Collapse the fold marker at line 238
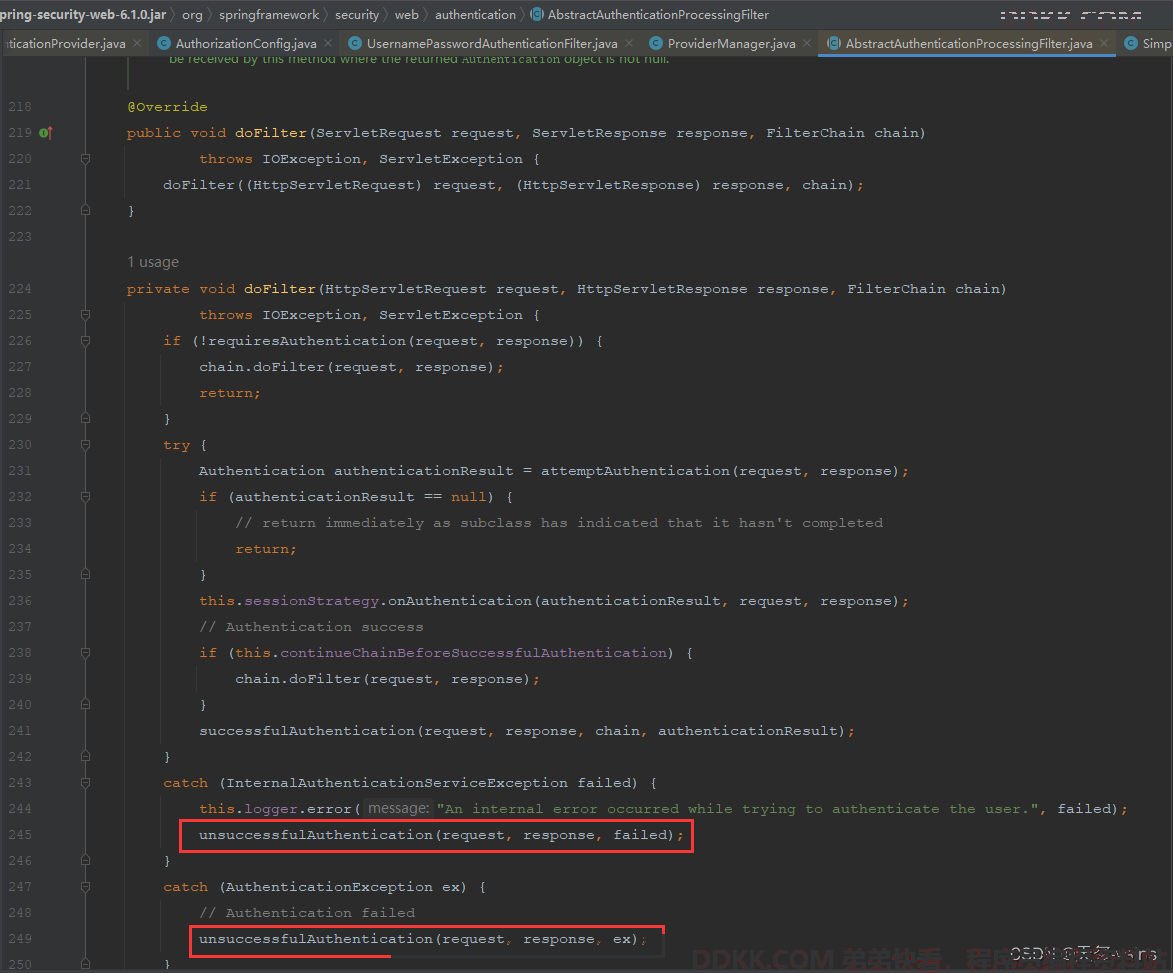 (85, 653)
